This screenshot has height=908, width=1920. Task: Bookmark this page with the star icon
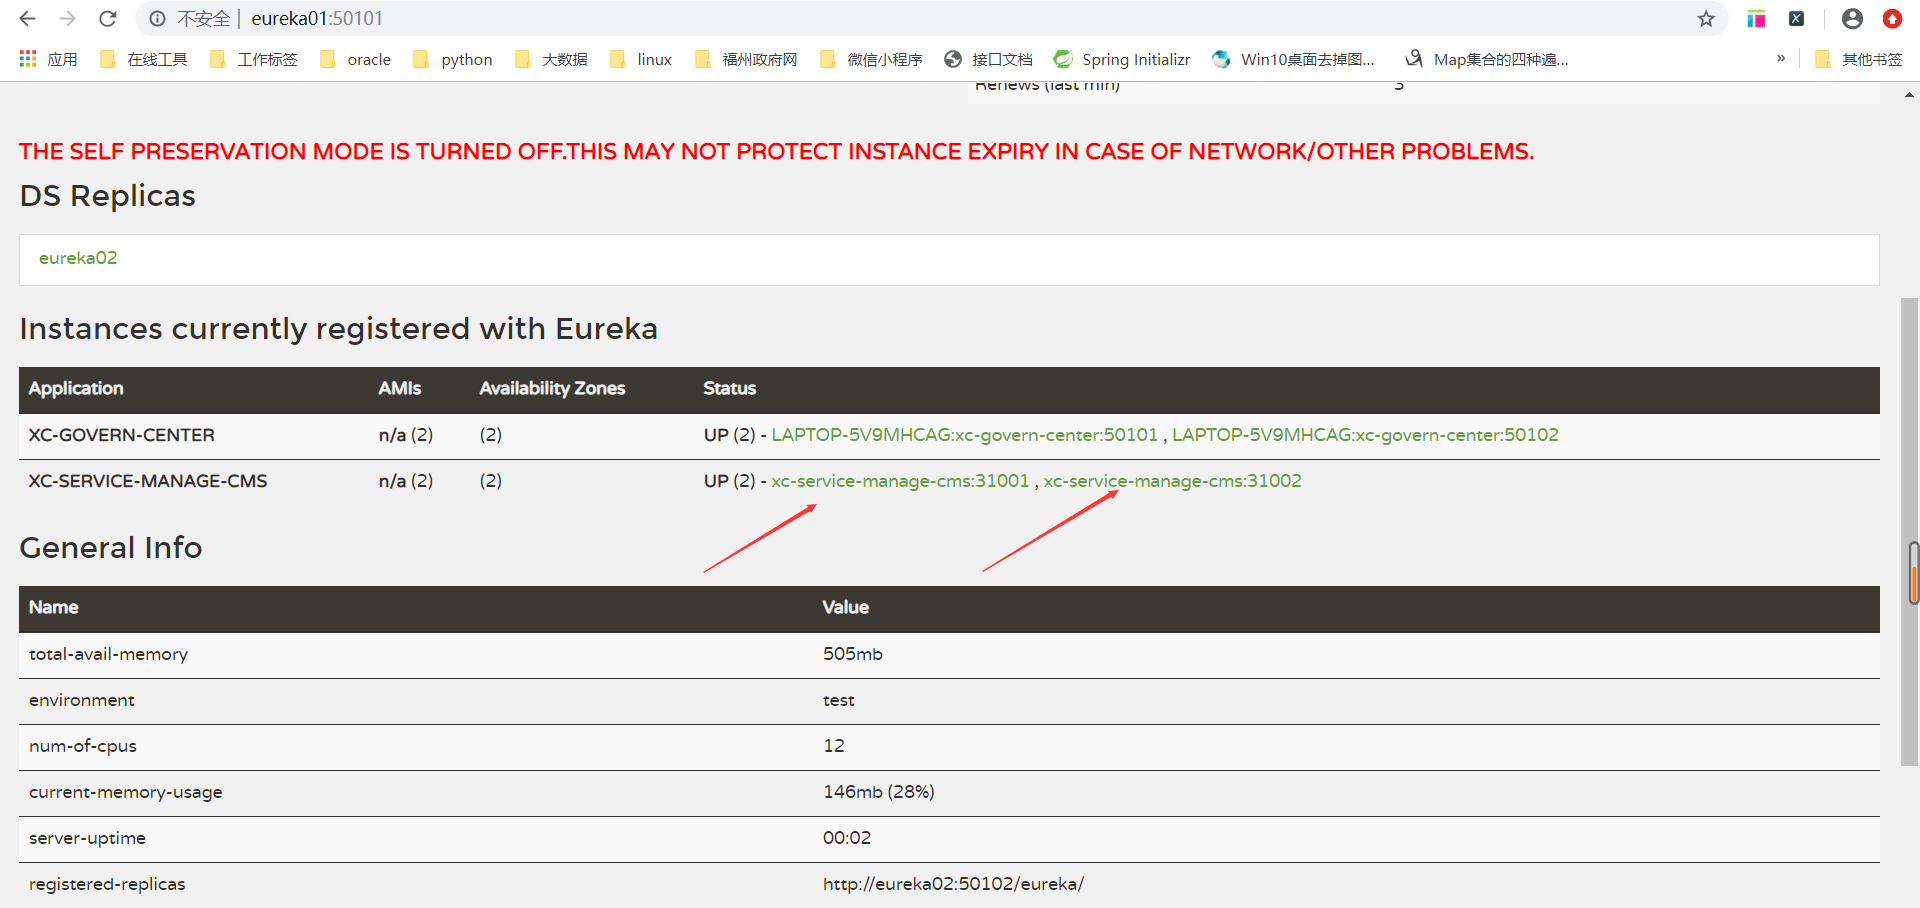coord(1706,19)
